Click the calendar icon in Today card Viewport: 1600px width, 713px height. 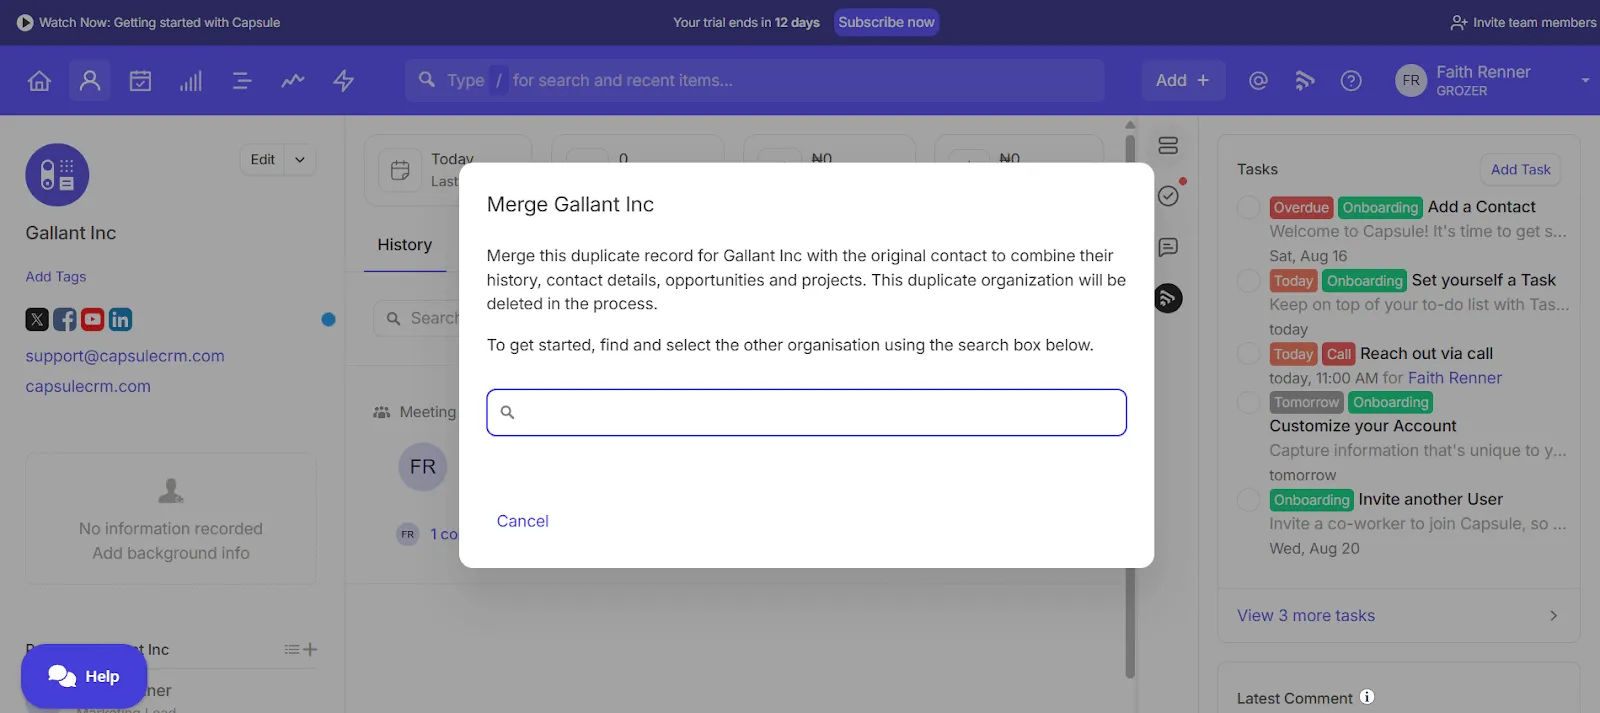tap(400, 170)
